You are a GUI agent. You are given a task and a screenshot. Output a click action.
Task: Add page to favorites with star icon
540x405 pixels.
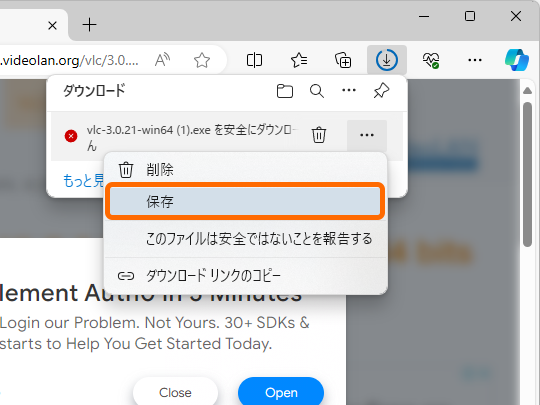(202, 60)
